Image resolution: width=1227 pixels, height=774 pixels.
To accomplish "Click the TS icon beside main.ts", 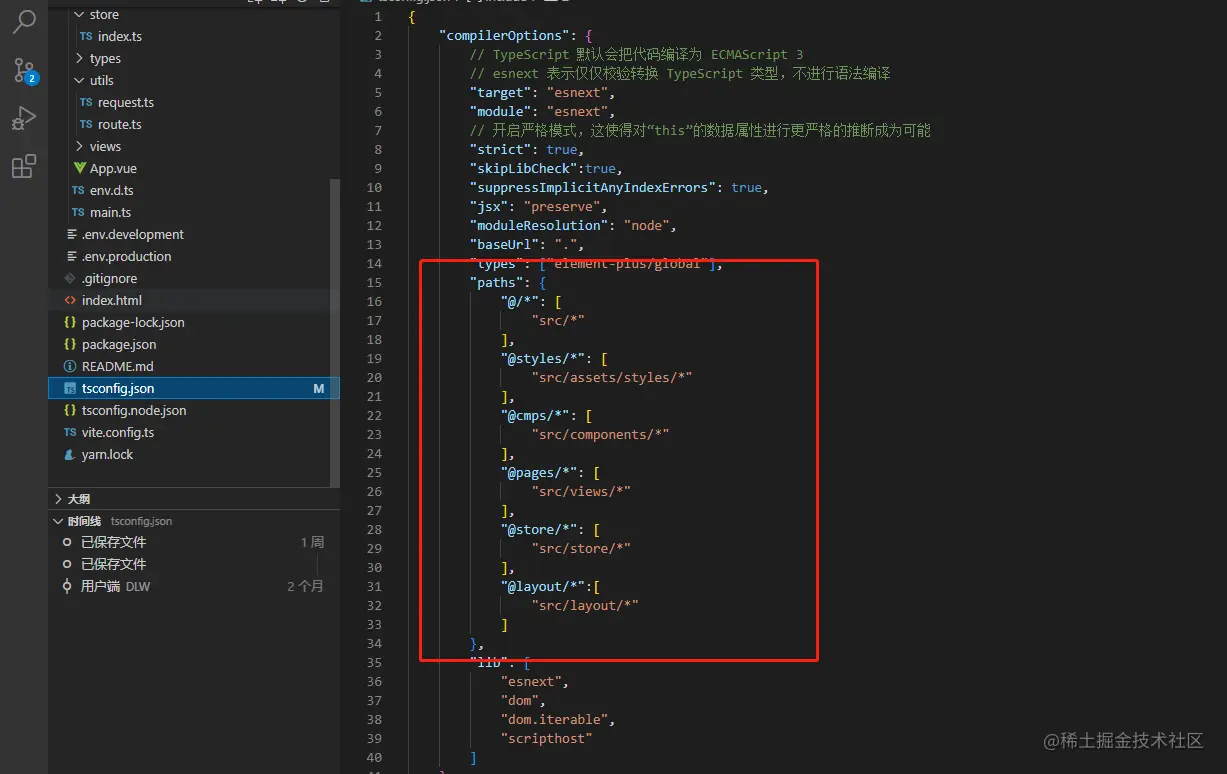I will (78, 212).
